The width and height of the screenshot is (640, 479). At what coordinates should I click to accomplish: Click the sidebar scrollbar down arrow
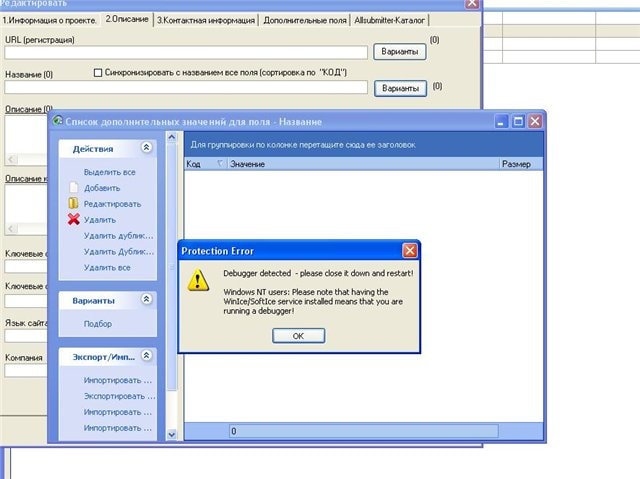coord(172,435)
